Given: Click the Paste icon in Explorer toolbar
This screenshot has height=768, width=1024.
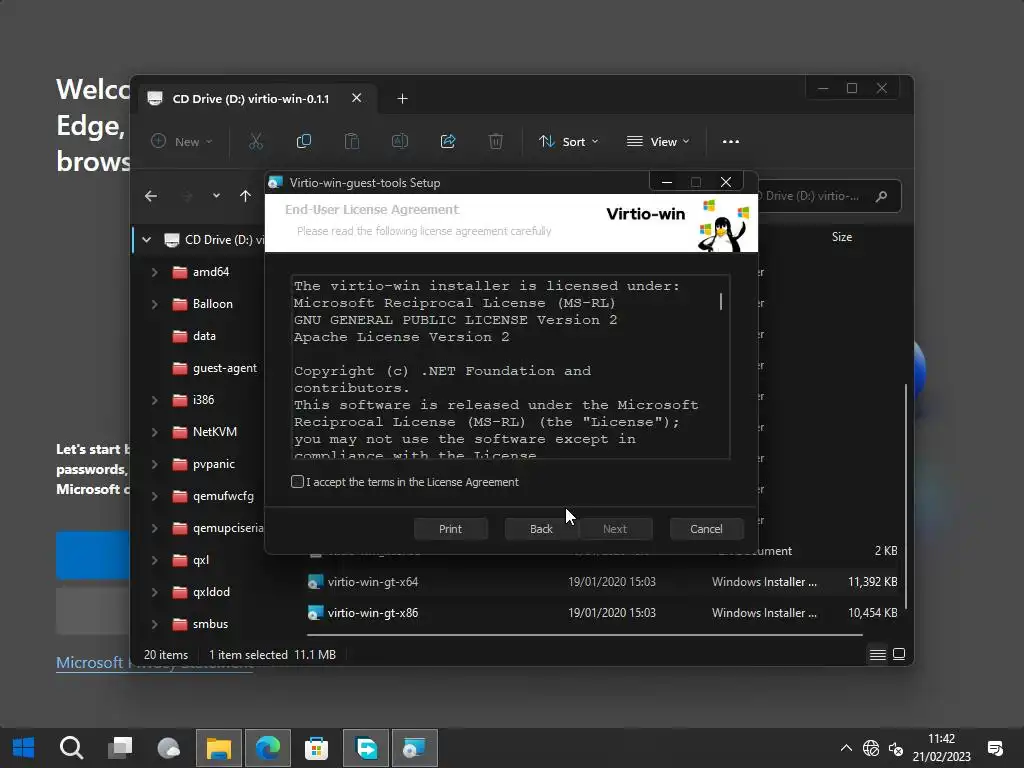Looking at the screenshot, I should tap(351, 141).
